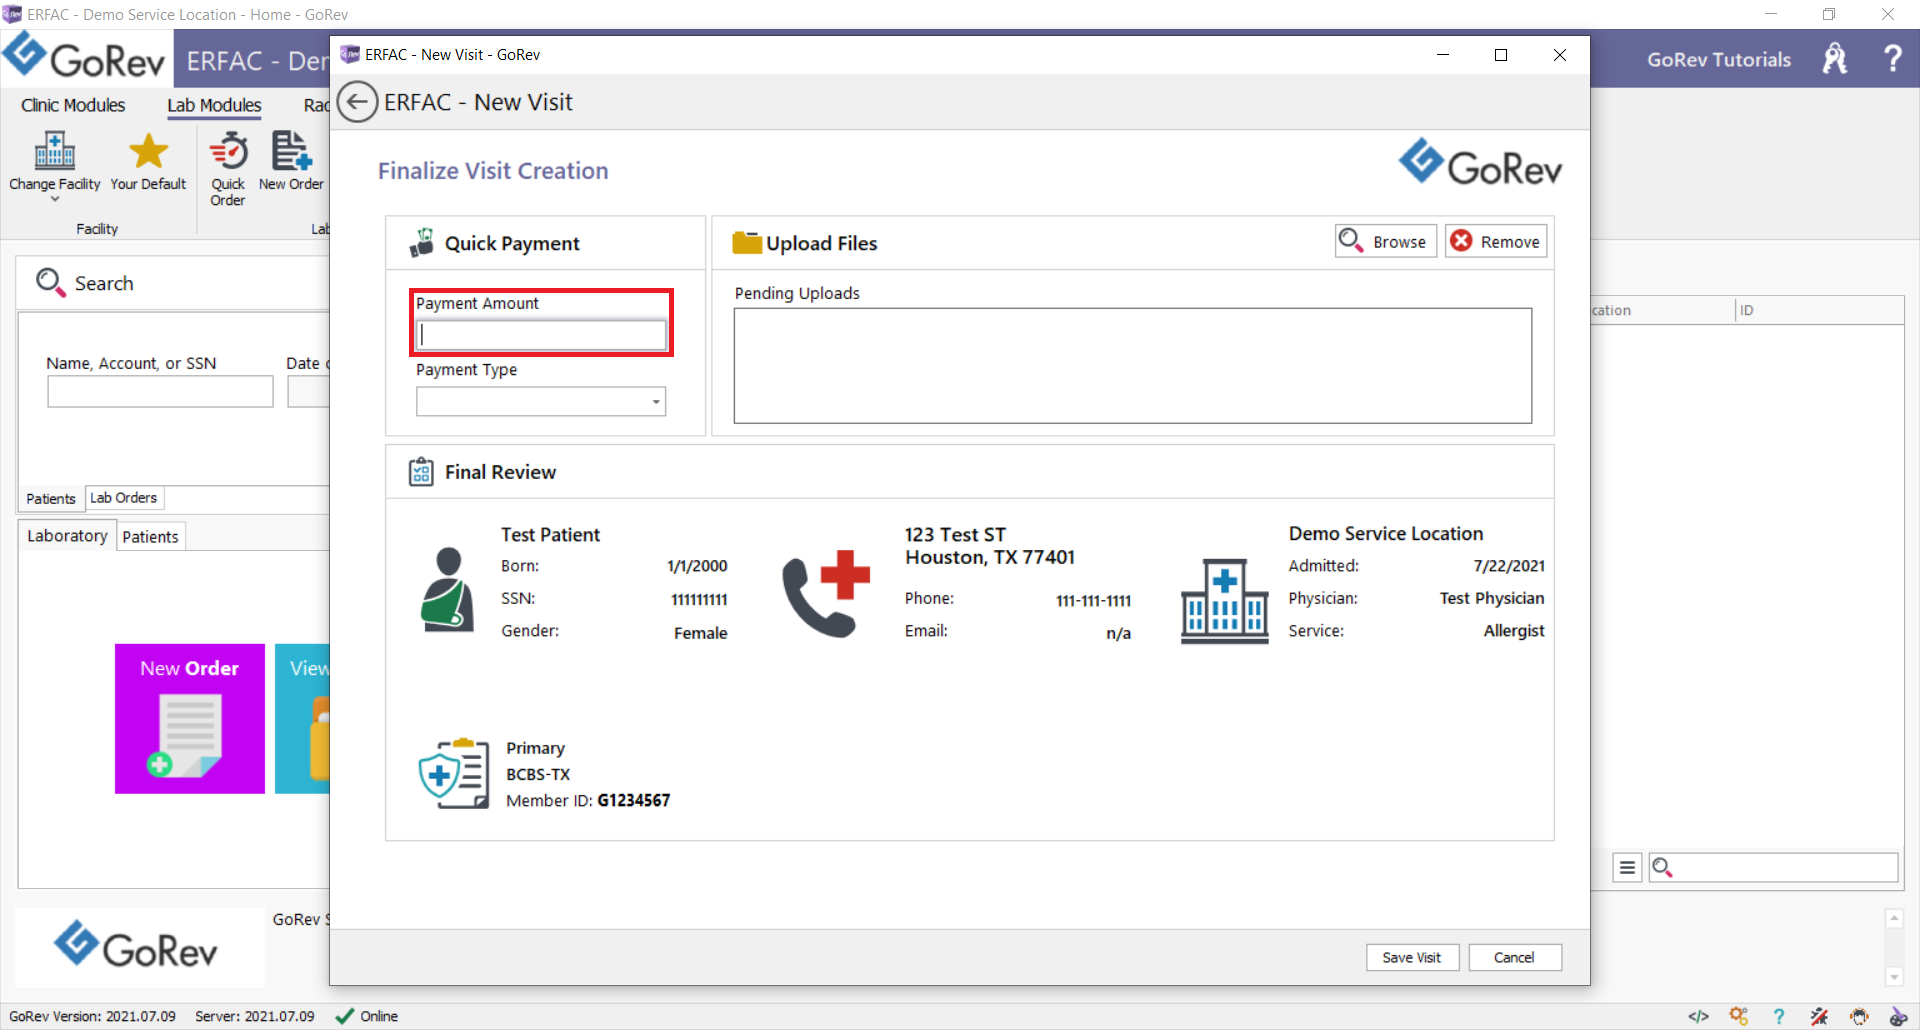Screen dimensions: 1920x1030
Task: Click the Member ID G1234567 text
Action: tap(588, 800)
